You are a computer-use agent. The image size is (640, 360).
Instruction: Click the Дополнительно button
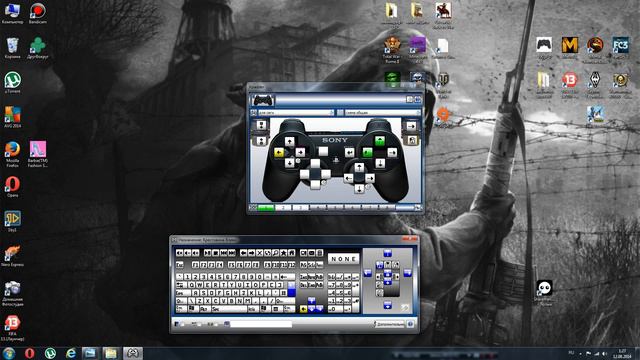(390, 324)
